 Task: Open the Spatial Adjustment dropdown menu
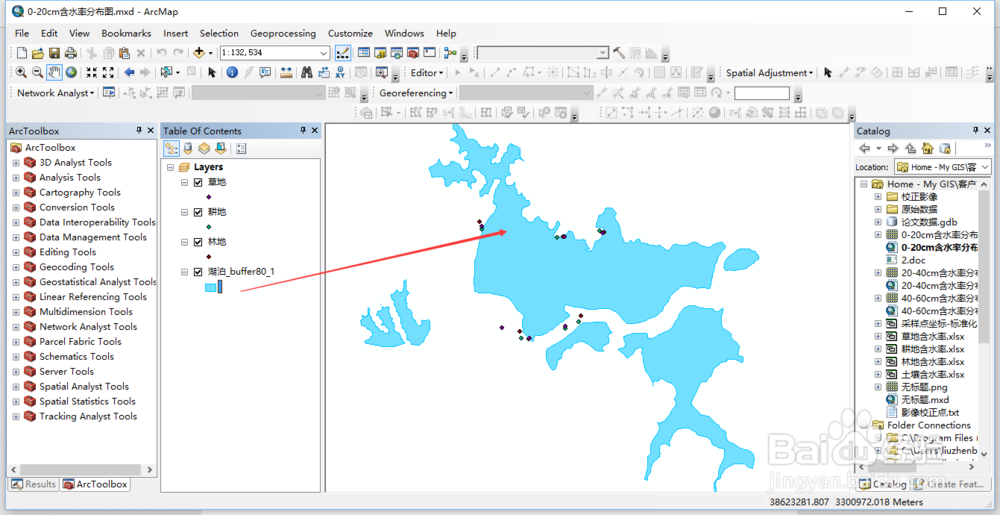coord(770,73)
